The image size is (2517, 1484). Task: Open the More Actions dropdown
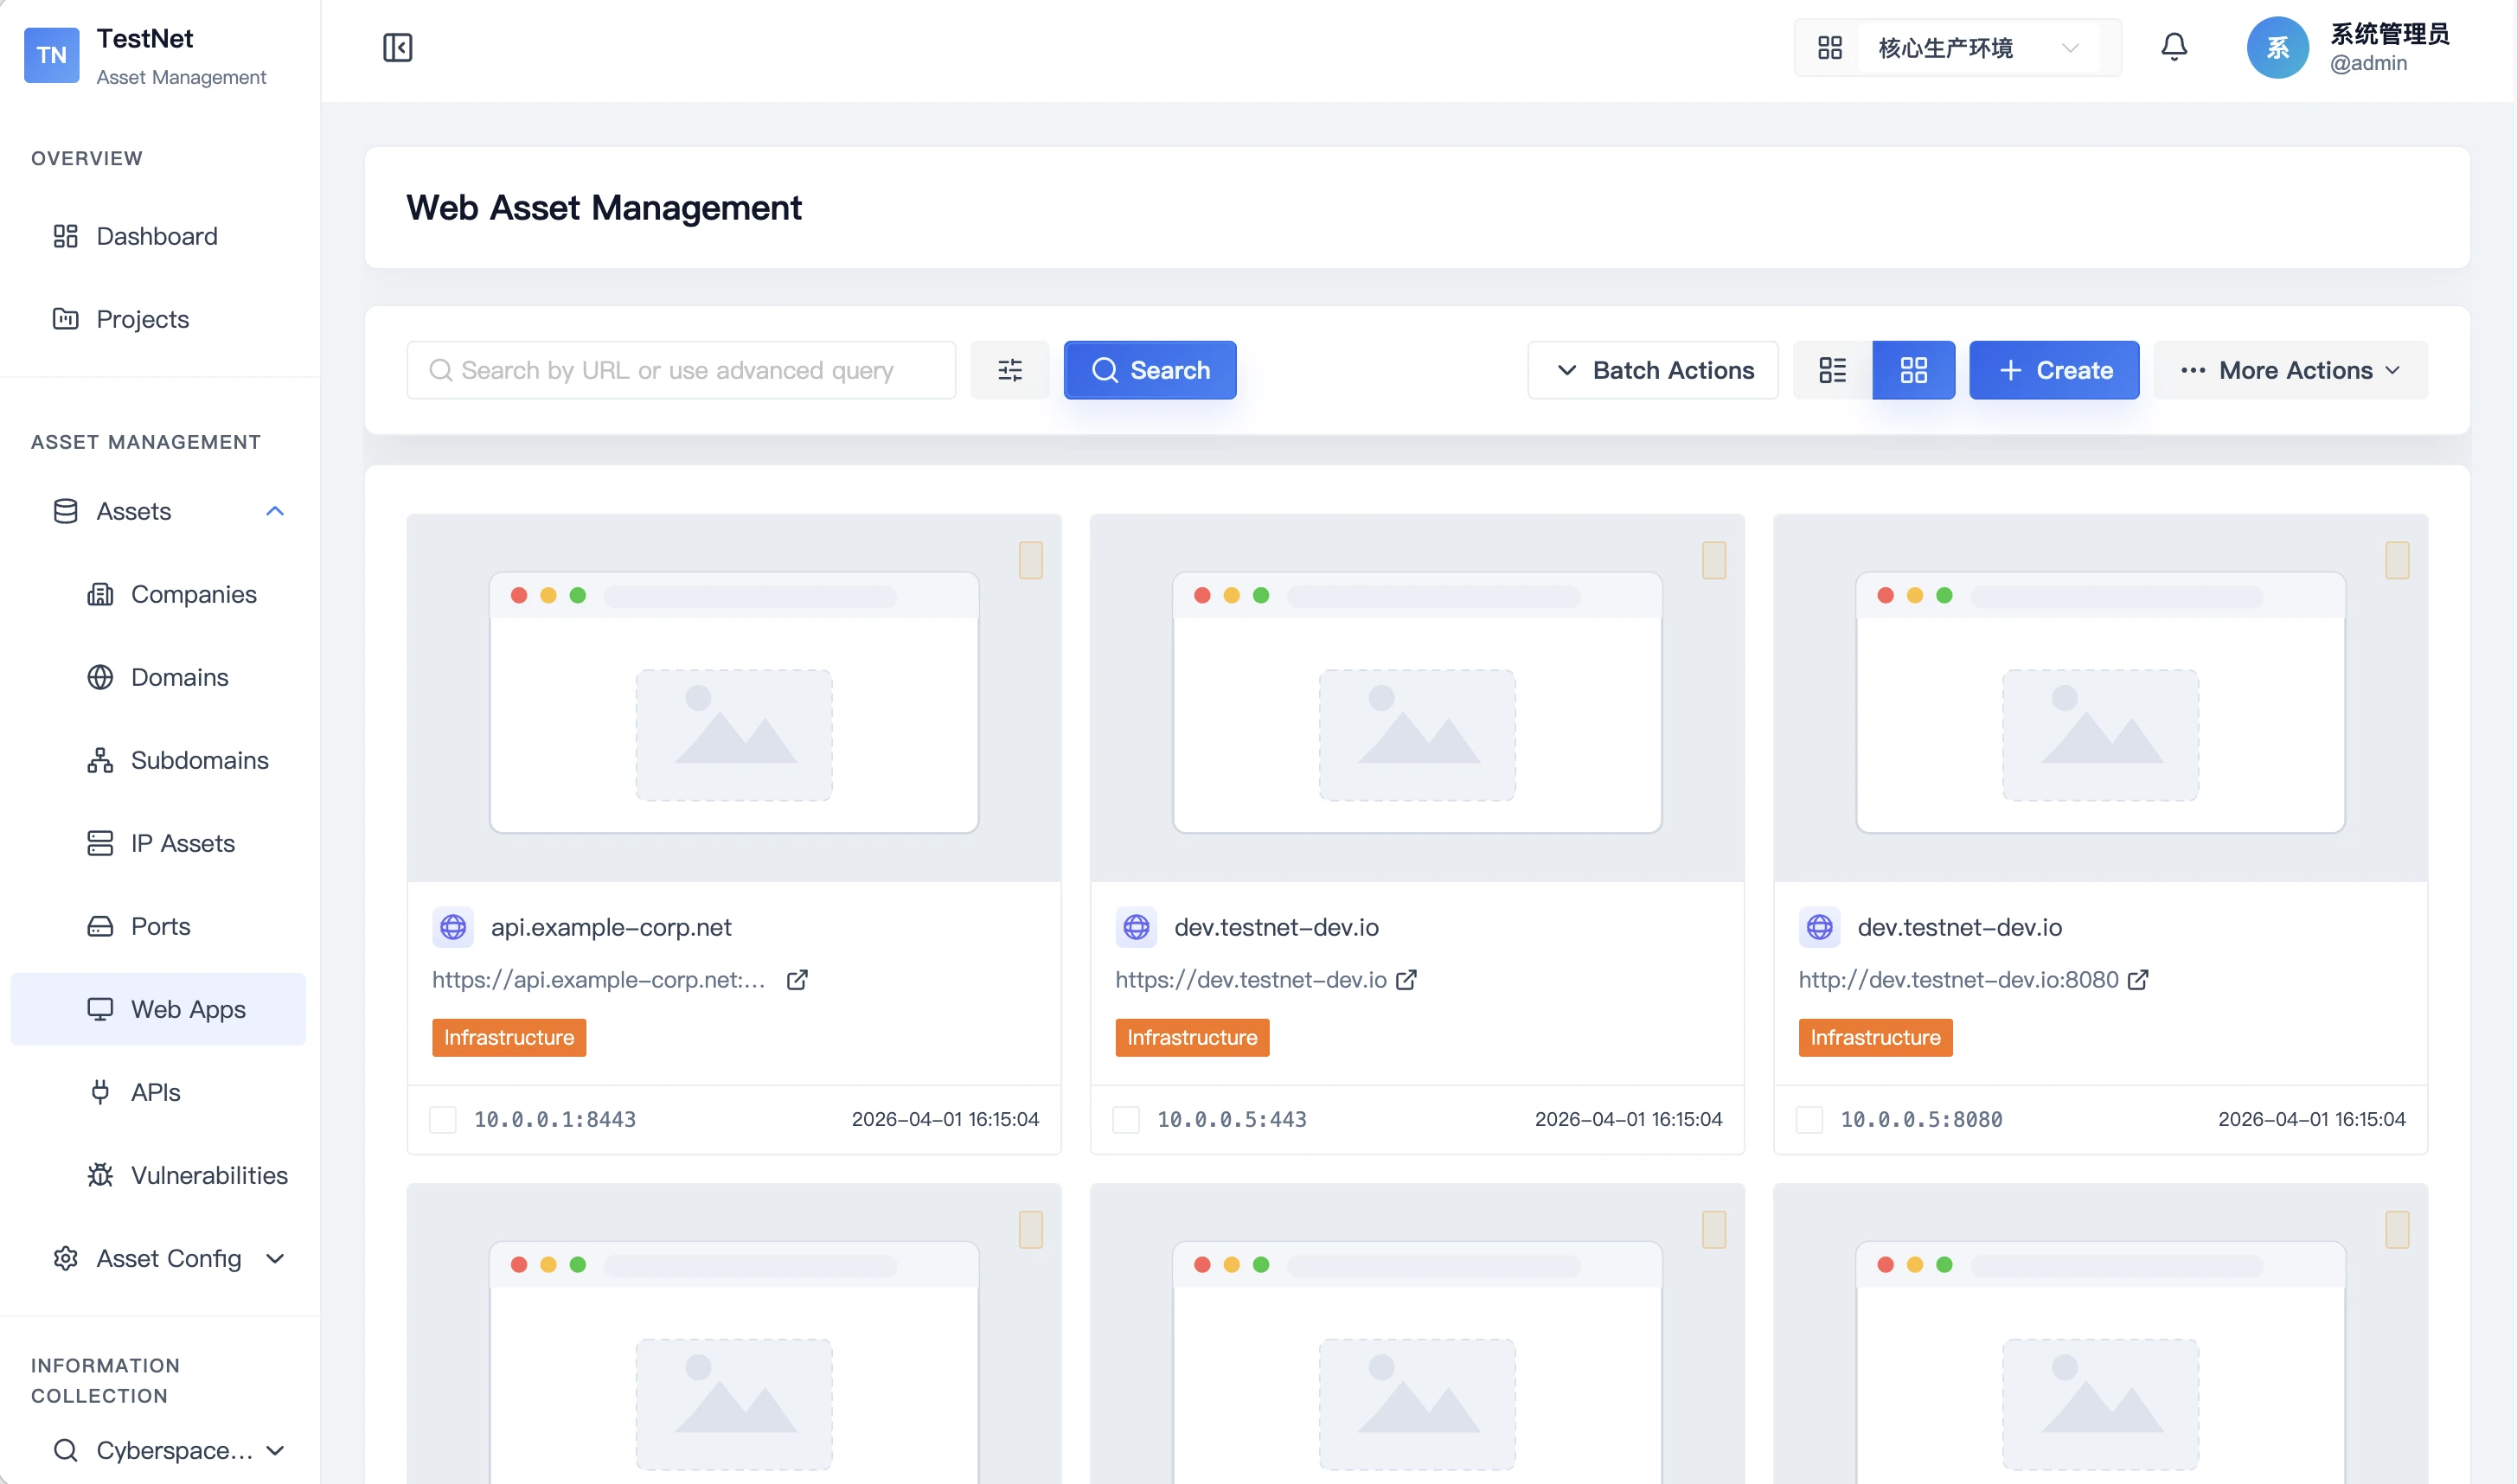point(2290,370)
